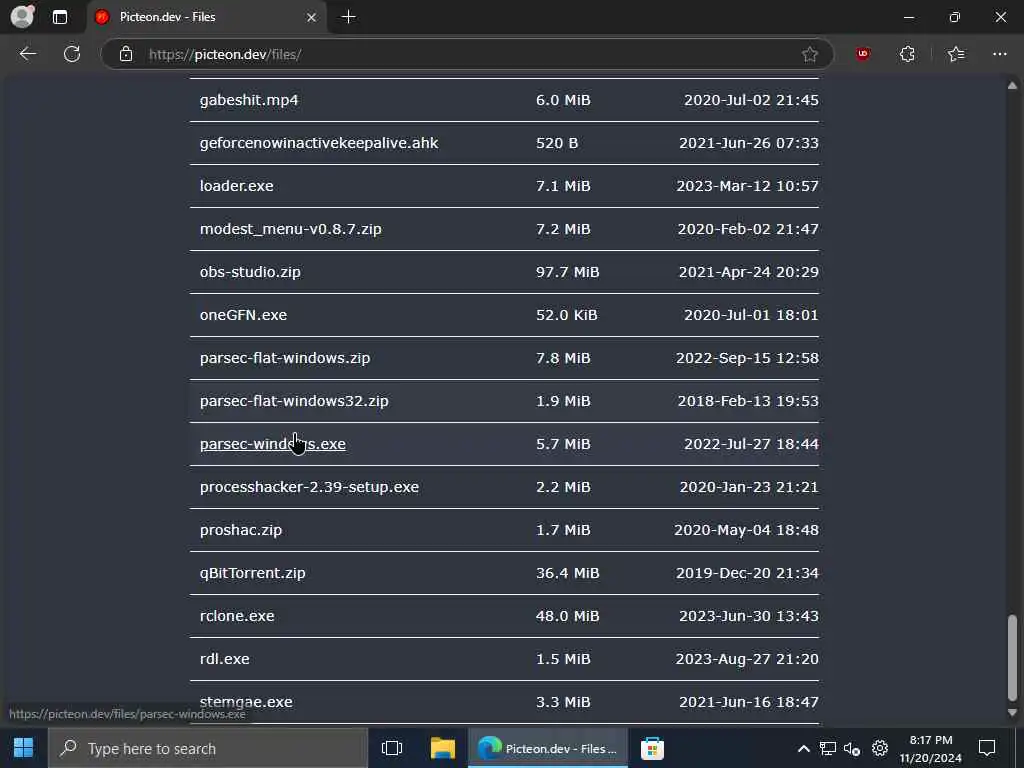Viewport: 1024px width, 768px height.
Task: Download parsec-flat-windows.zip
Action: [285, 358]
